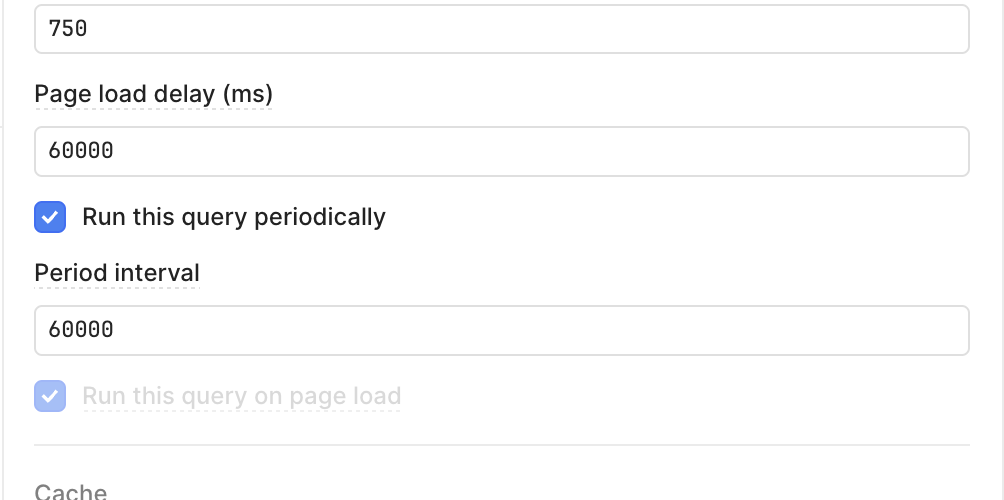Screen dimensions: 1004x500
Task: Click the input field containing 750
Action: (x=500, y=29)
